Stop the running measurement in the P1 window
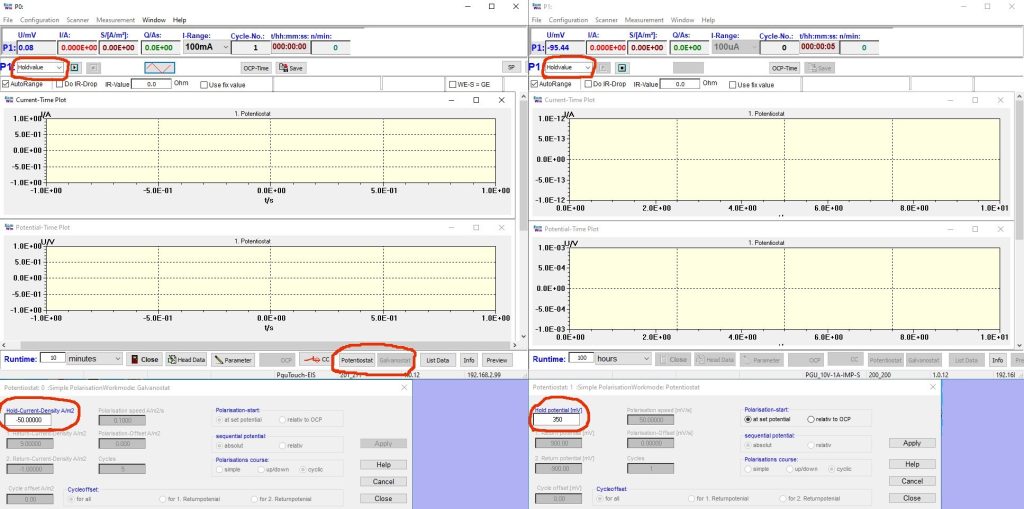Screen dimensions: 1024x509 pos(622,67)
